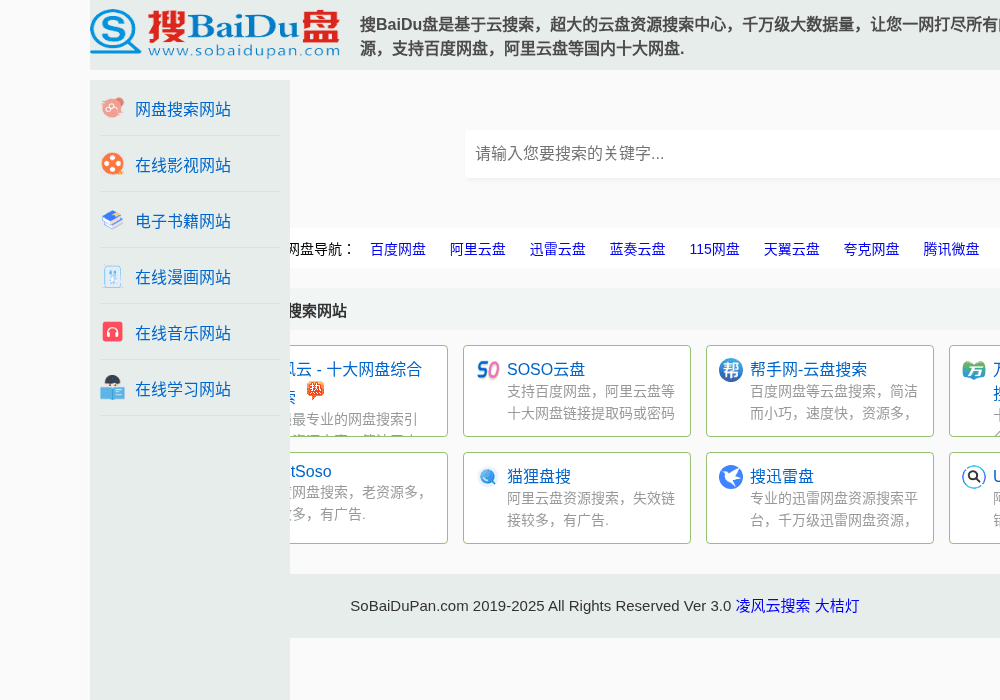The height and width of the screenshot is (700, 1000).
Task: Open the 天翼云盘 navigation link
Action: (791, 249)
